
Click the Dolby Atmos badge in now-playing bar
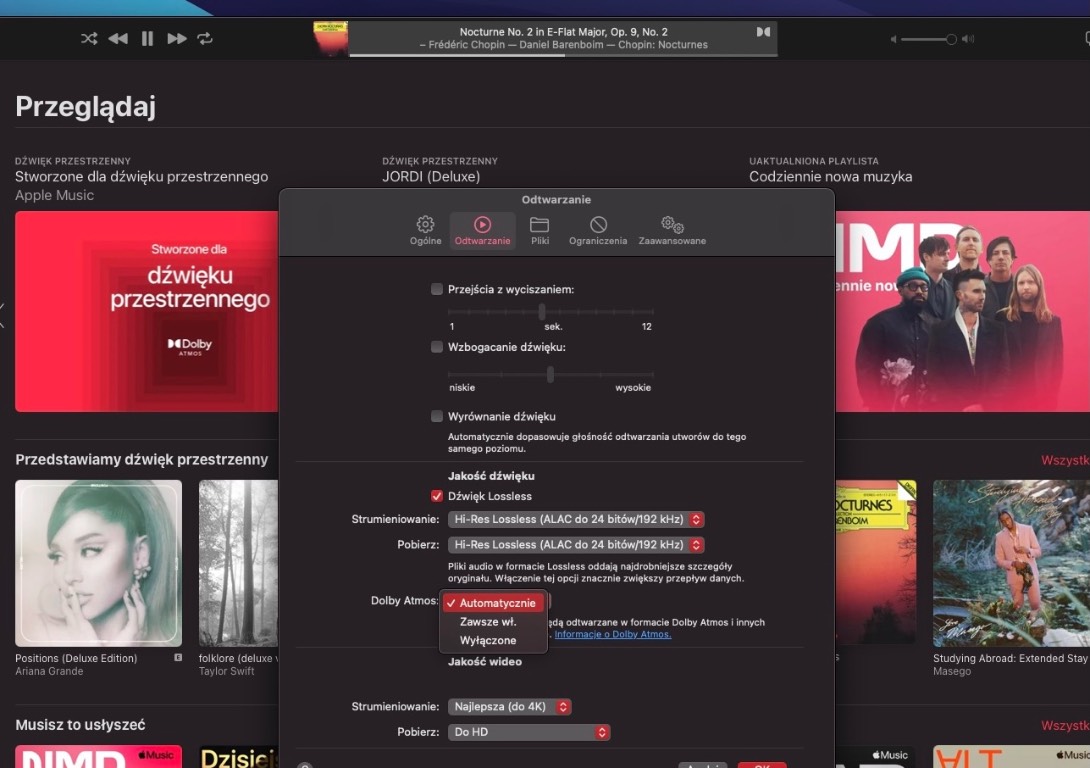pyautogui.click(x=763, y=32)
